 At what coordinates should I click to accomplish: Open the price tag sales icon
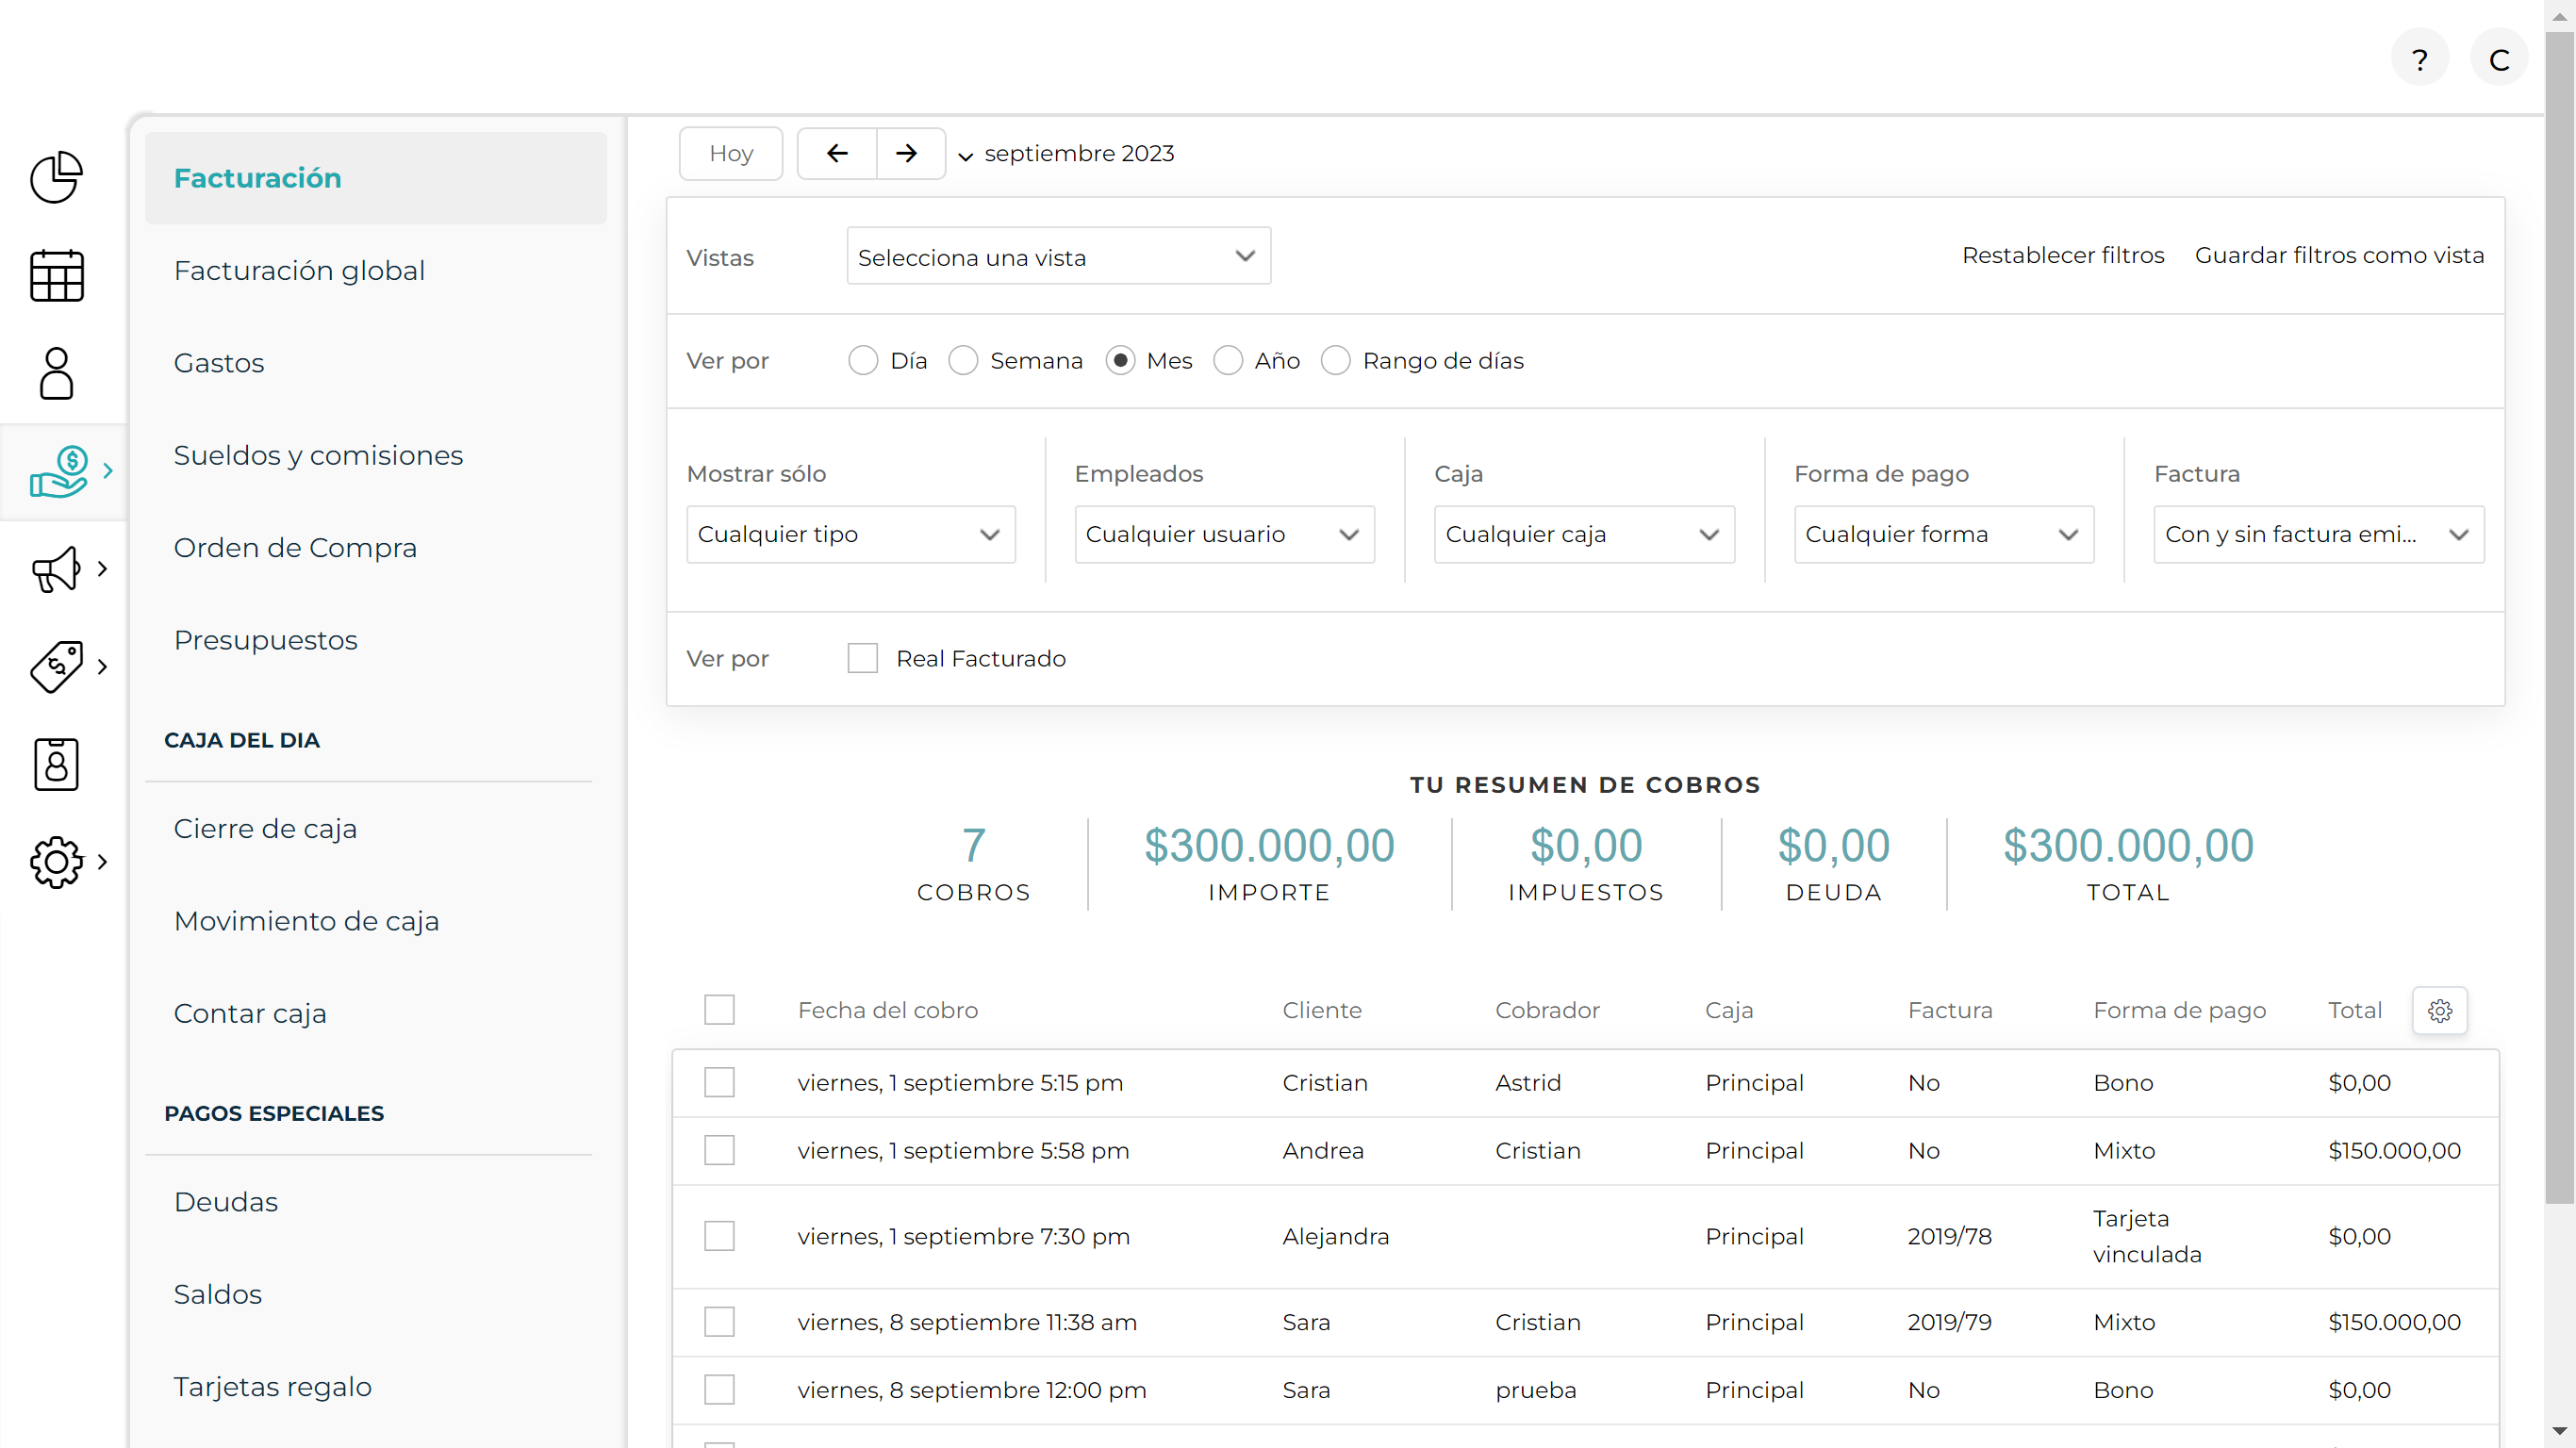pyautogui.click(x=56, y=666)
